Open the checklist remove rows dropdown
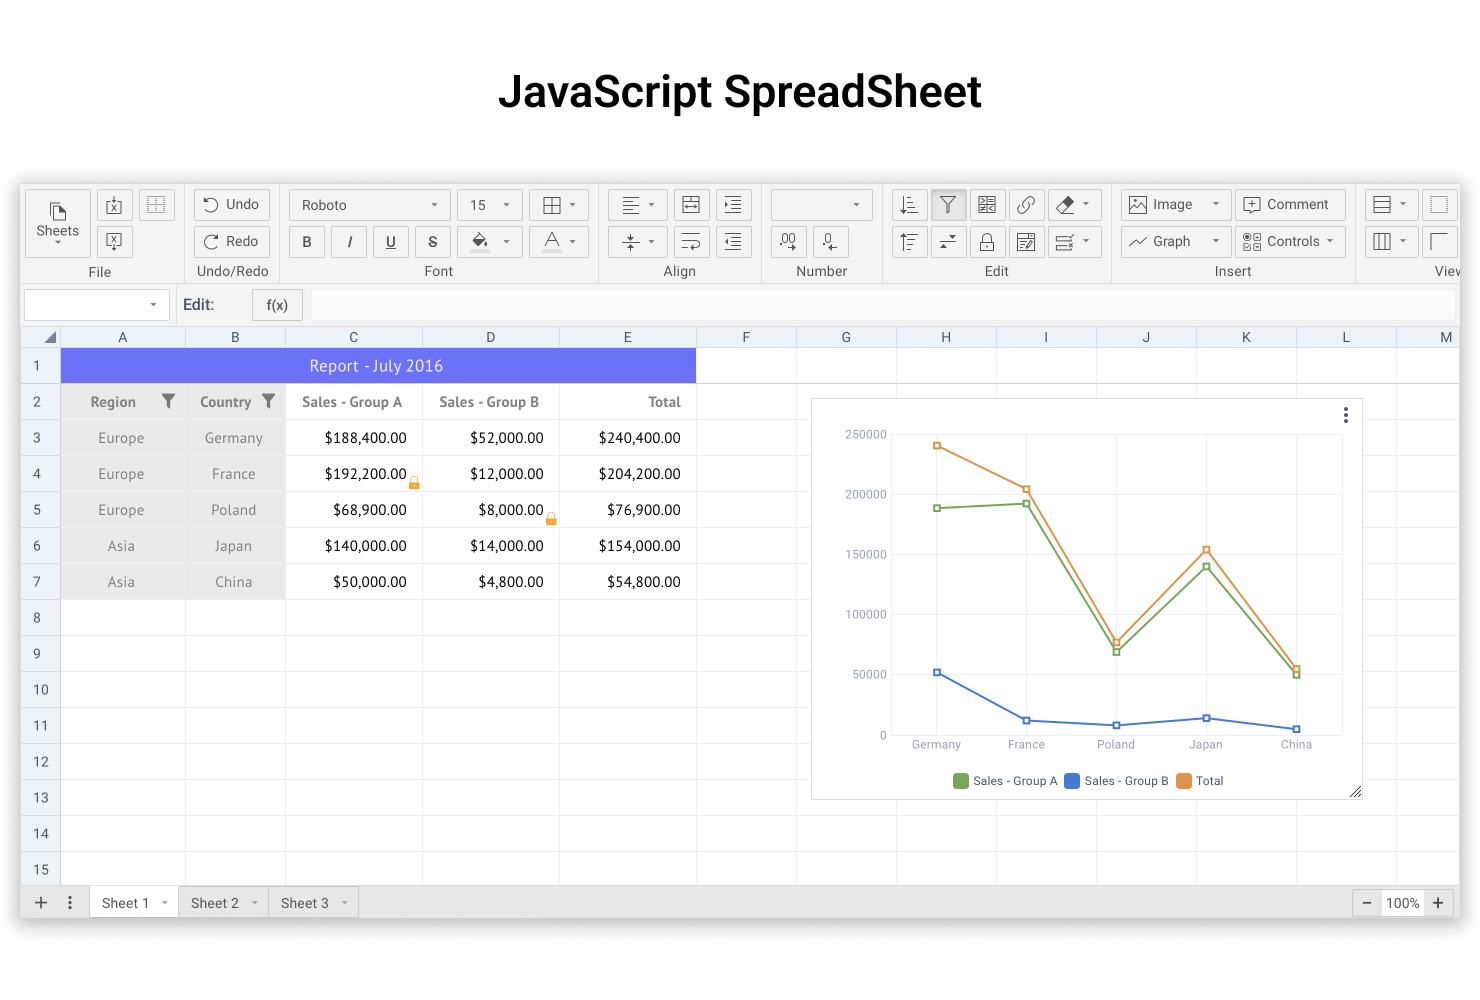 point(1074,241)
